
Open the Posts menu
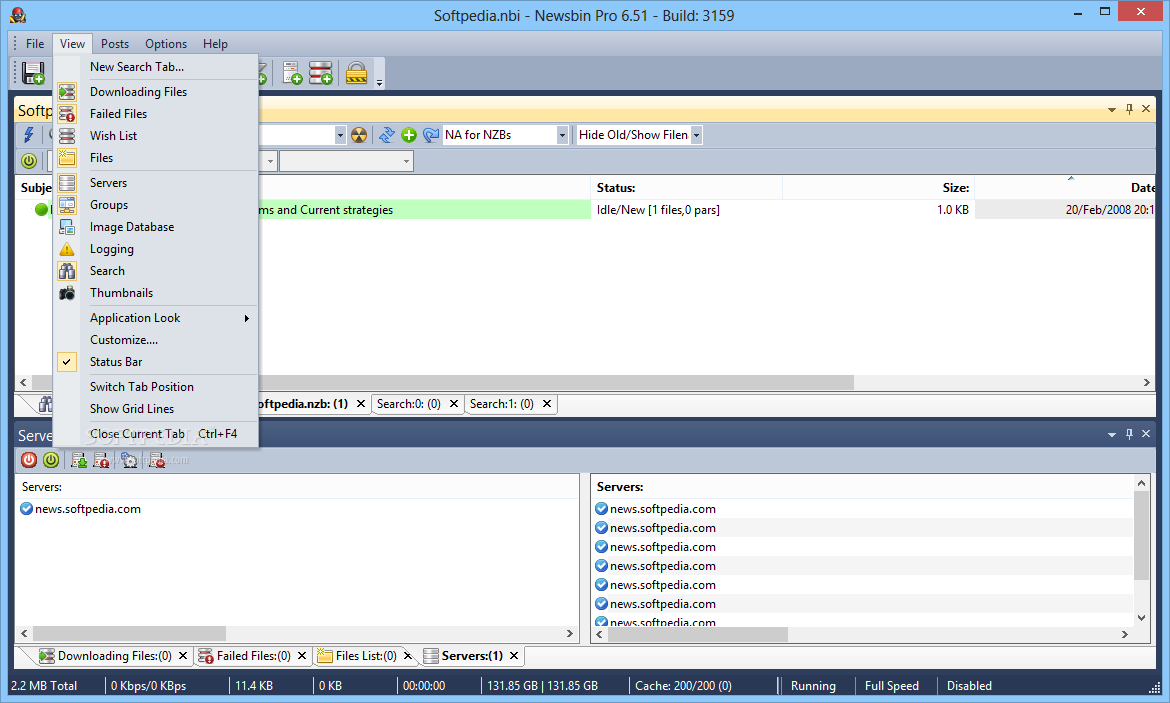point(115,44)
